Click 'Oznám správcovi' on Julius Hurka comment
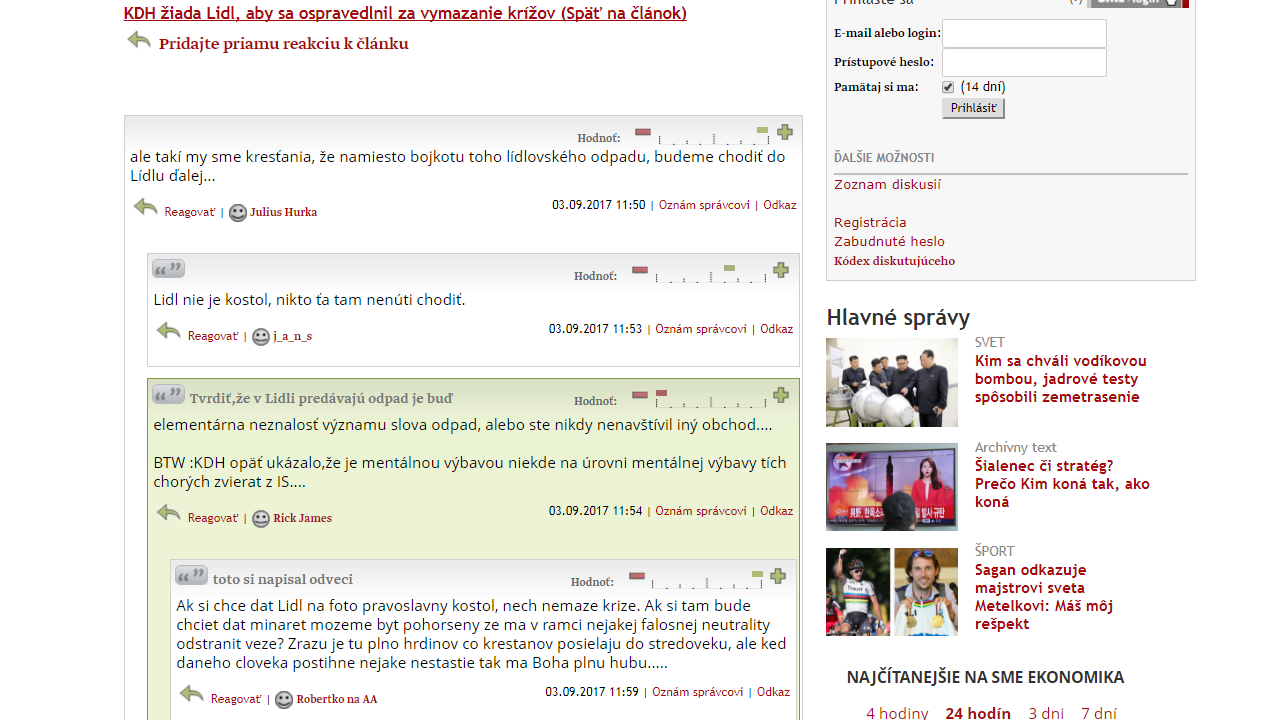Viewport: 1280px width, 720px height. 704,205
